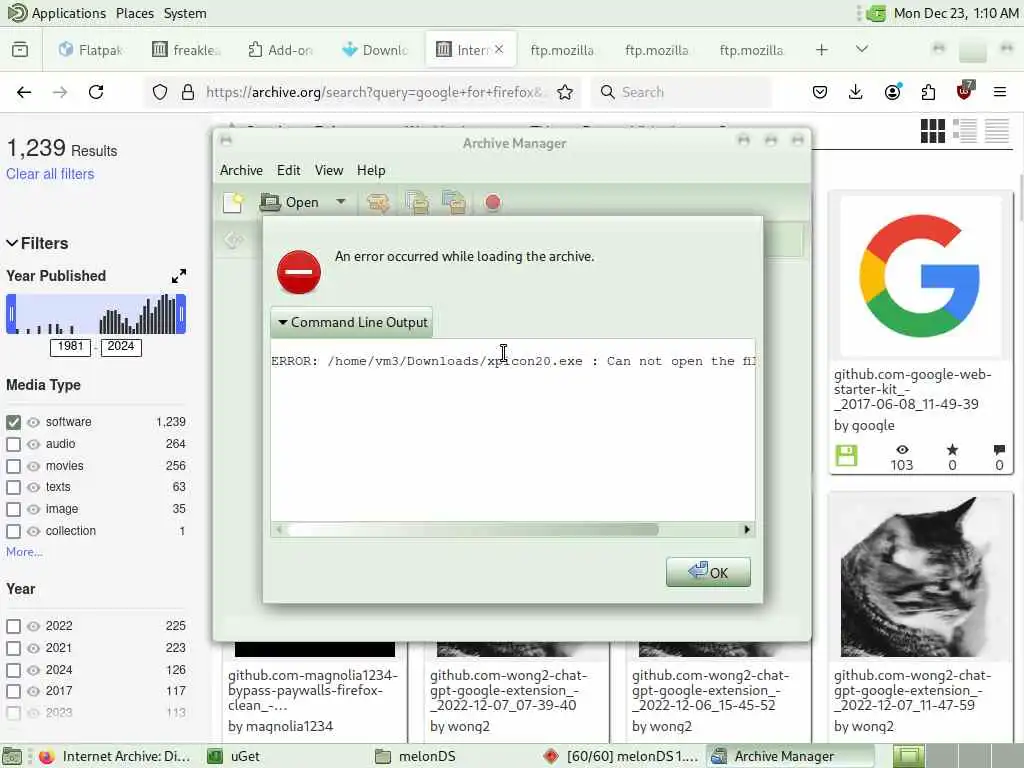Check the 2017 year checkbox
The width and height of the screenshot is (1024, 768).
pos(14,691)
